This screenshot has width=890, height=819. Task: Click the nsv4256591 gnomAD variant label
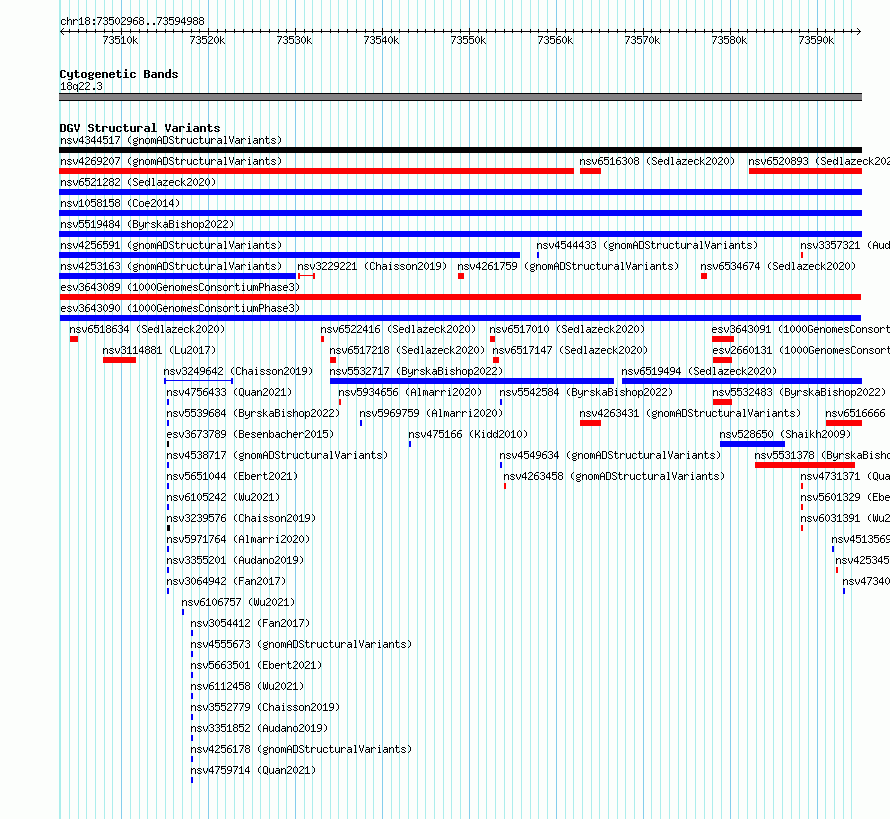(x=171, y=245)
